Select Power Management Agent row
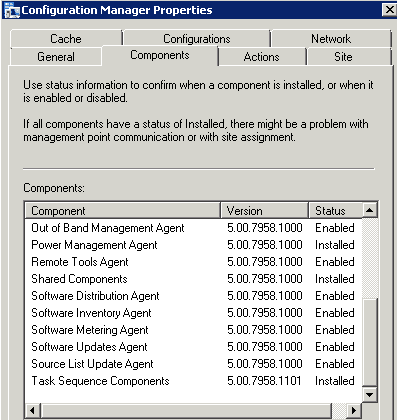The width and height of the screenshot is (397, 420). coord(193,245)
